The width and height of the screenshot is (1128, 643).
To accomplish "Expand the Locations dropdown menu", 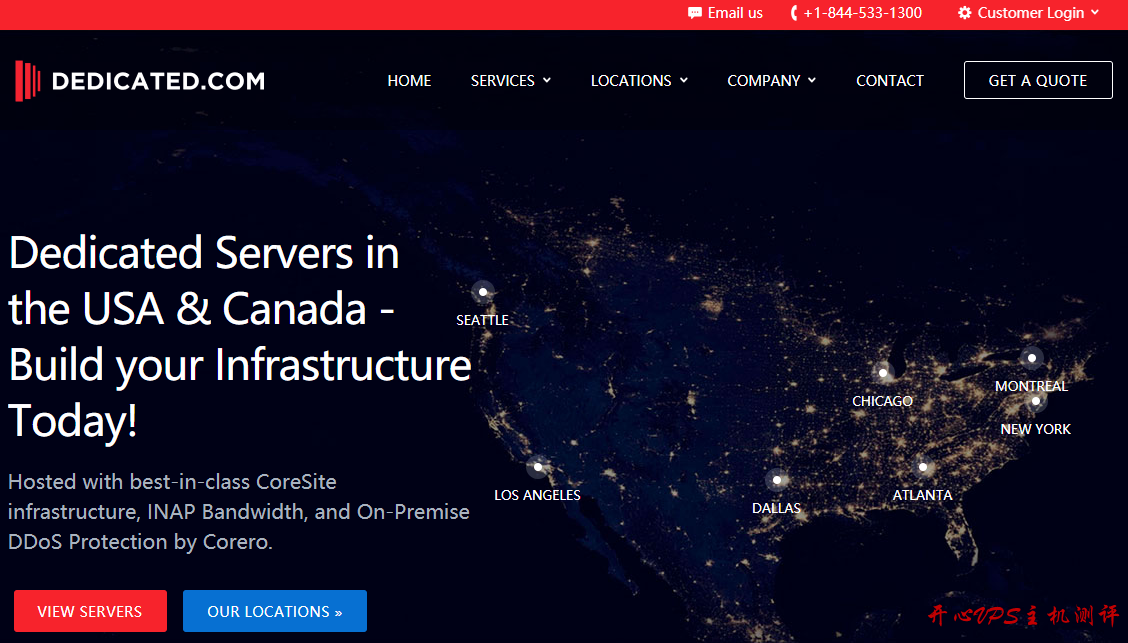I will click(x=639, y=81).
